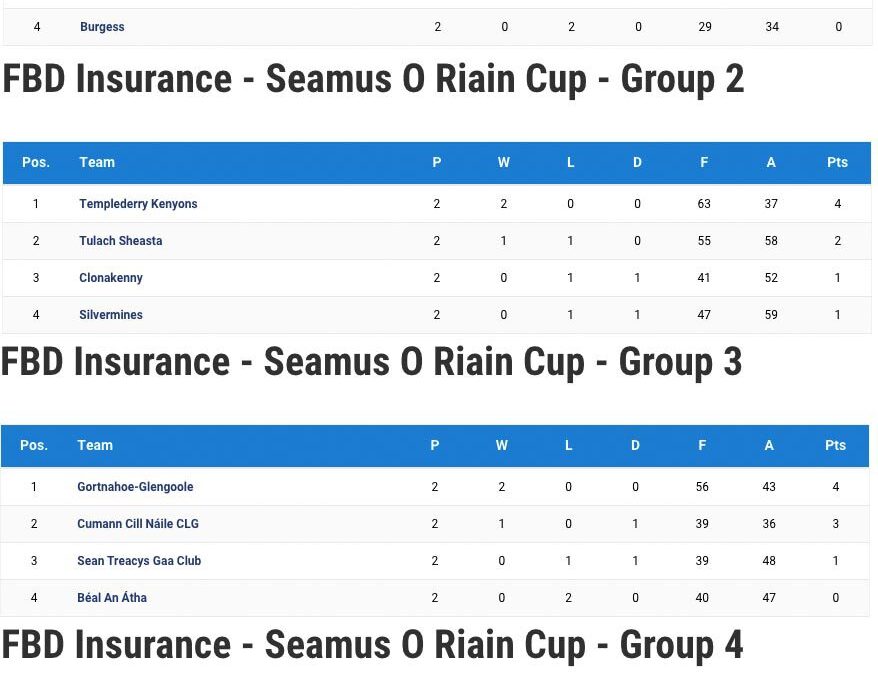The height and width of the screenshot is (675, 878).
Task: Open the Silvermines team link
Action: pos(111,315)
